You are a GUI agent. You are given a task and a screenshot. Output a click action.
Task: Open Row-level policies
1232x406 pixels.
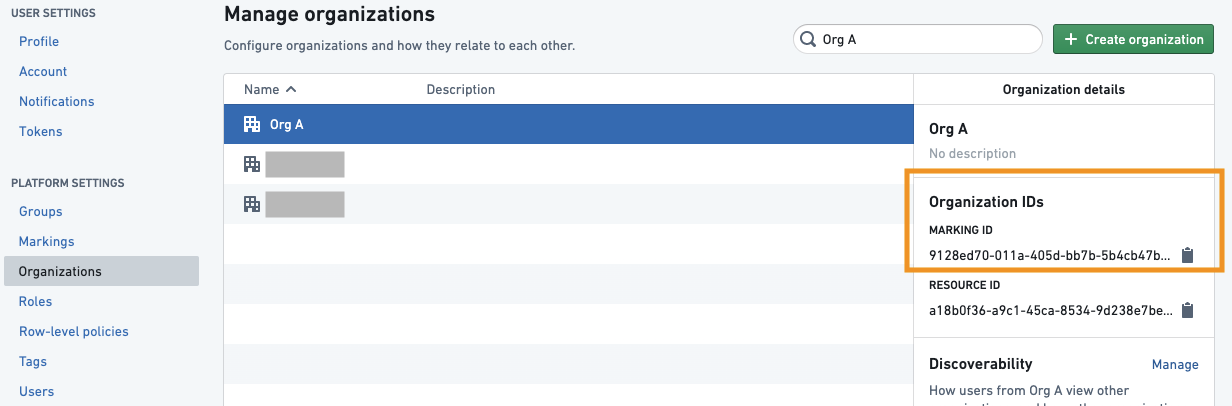click(73, 331)
